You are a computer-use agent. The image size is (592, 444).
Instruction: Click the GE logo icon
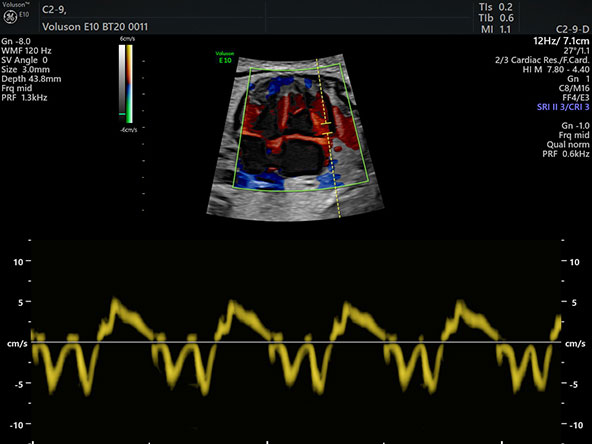coord(10,17)
